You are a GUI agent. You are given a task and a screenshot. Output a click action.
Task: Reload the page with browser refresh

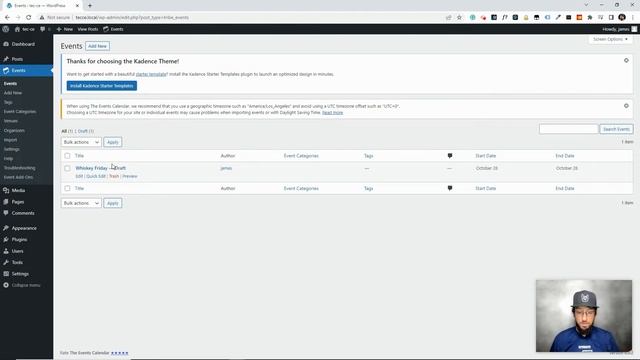point(29,18)
